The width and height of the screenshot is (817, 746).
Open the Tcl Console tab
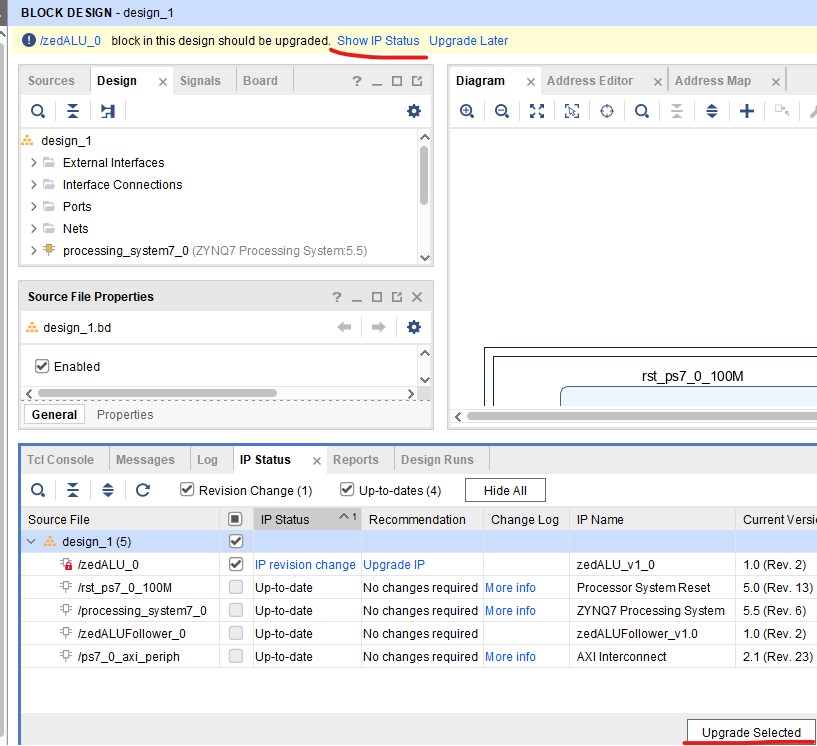(60, 460)
